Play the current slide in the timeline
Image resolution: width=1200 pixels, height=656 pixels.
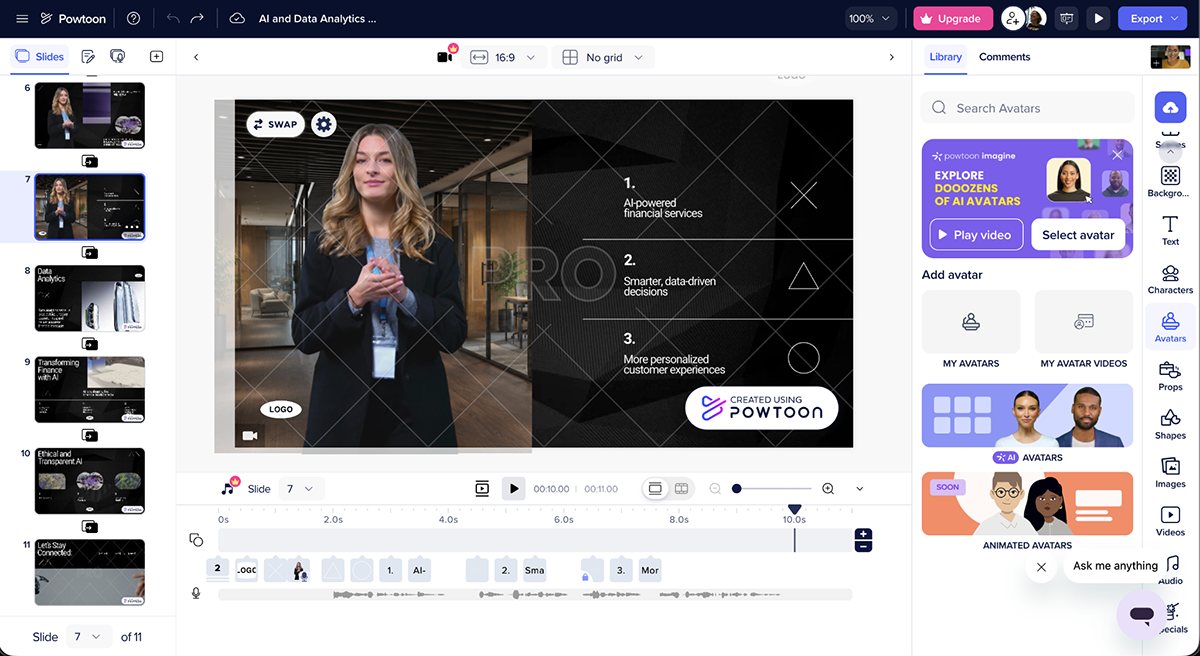(513, 489)
